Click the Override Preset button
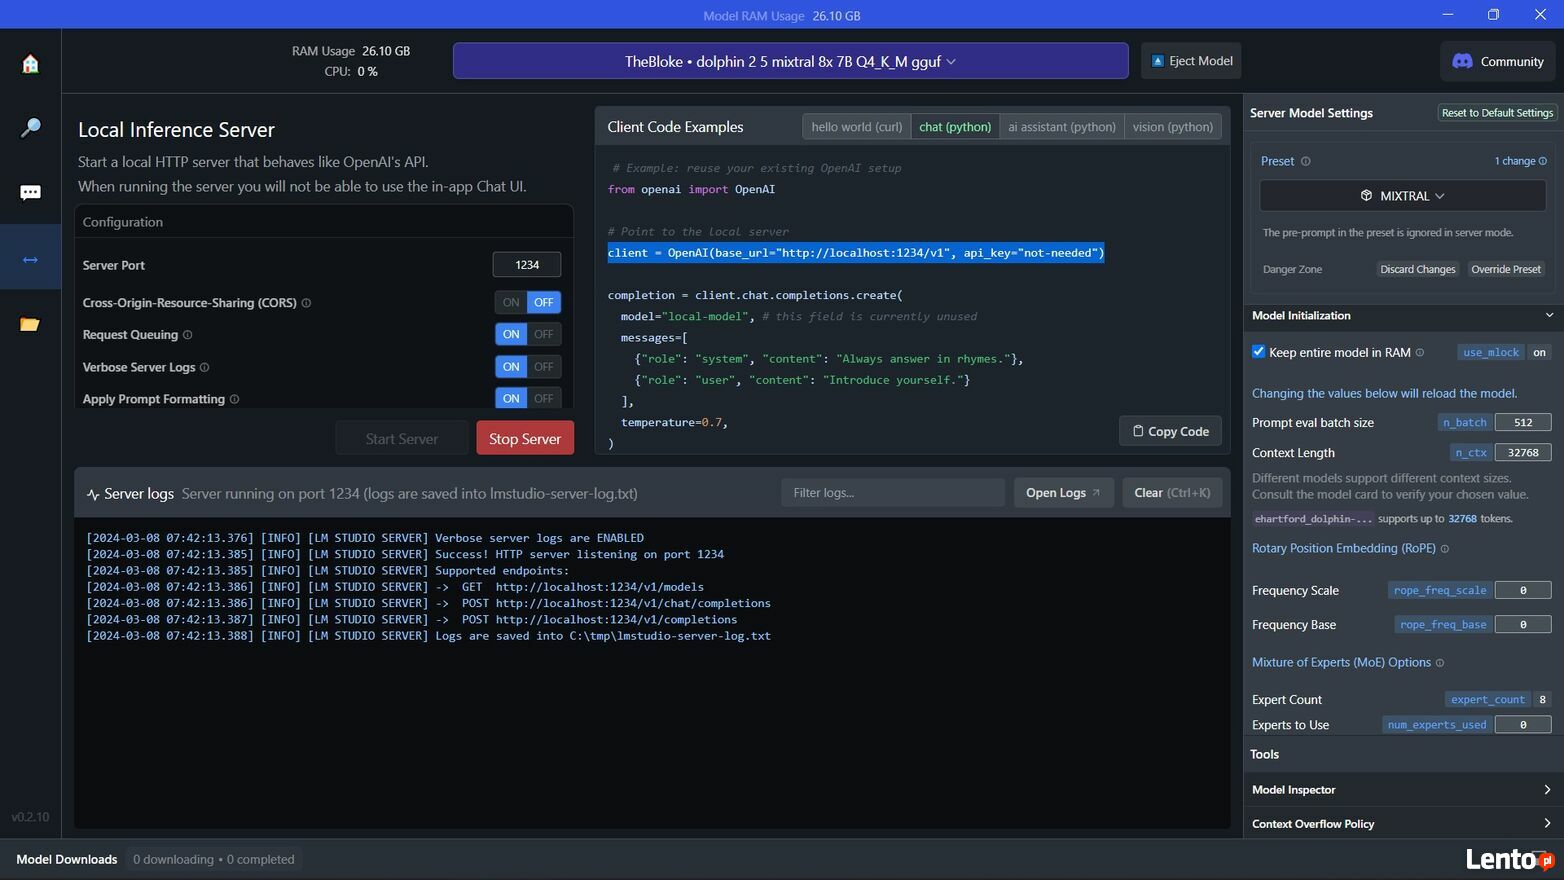Image resolution: width=1564 pixels, height=880 pixels. pos(1506,269)
